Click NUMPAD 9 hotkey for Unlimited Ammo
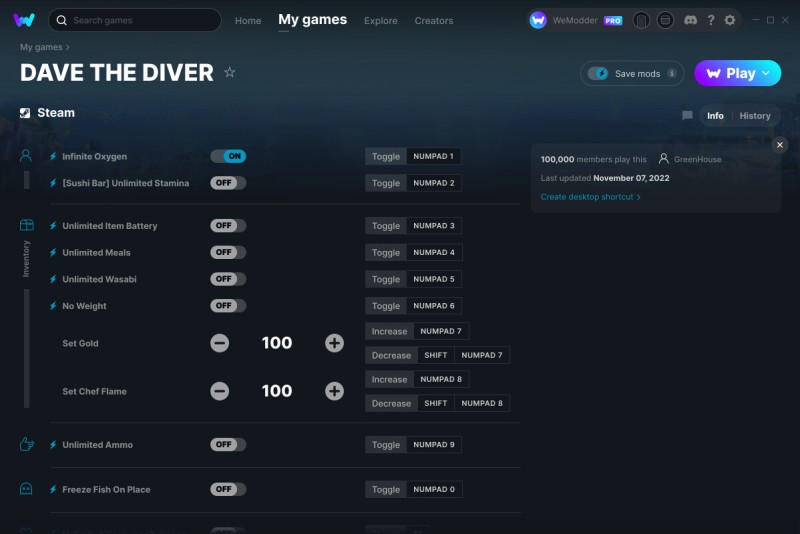This screenshot has width=800, height=534. pos(434,444)
